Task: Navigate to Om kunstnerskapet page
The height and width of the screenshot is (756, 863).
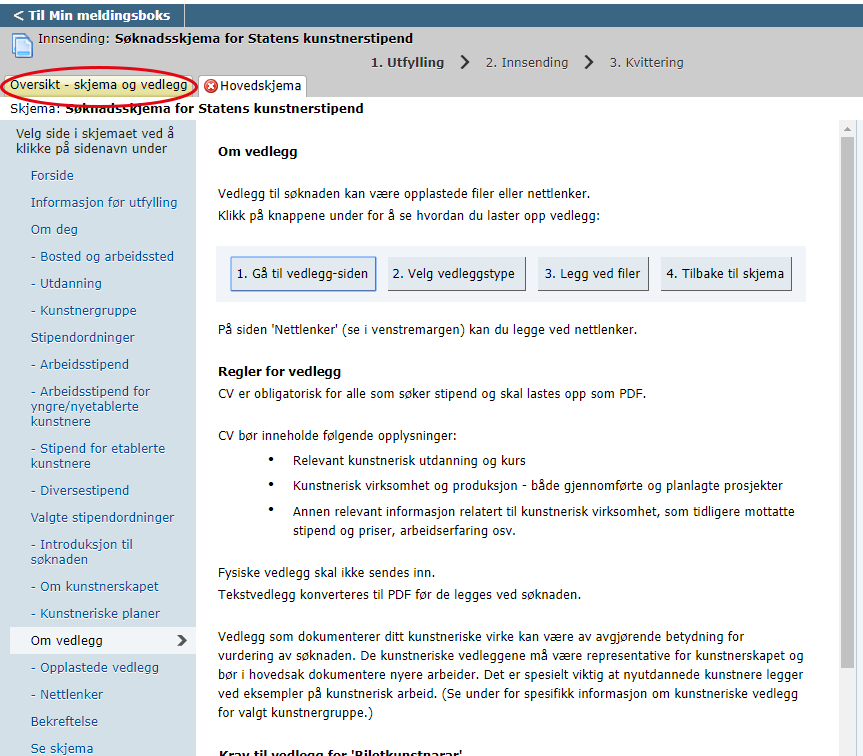Action: pyautogui.click(x=95, y=587)
